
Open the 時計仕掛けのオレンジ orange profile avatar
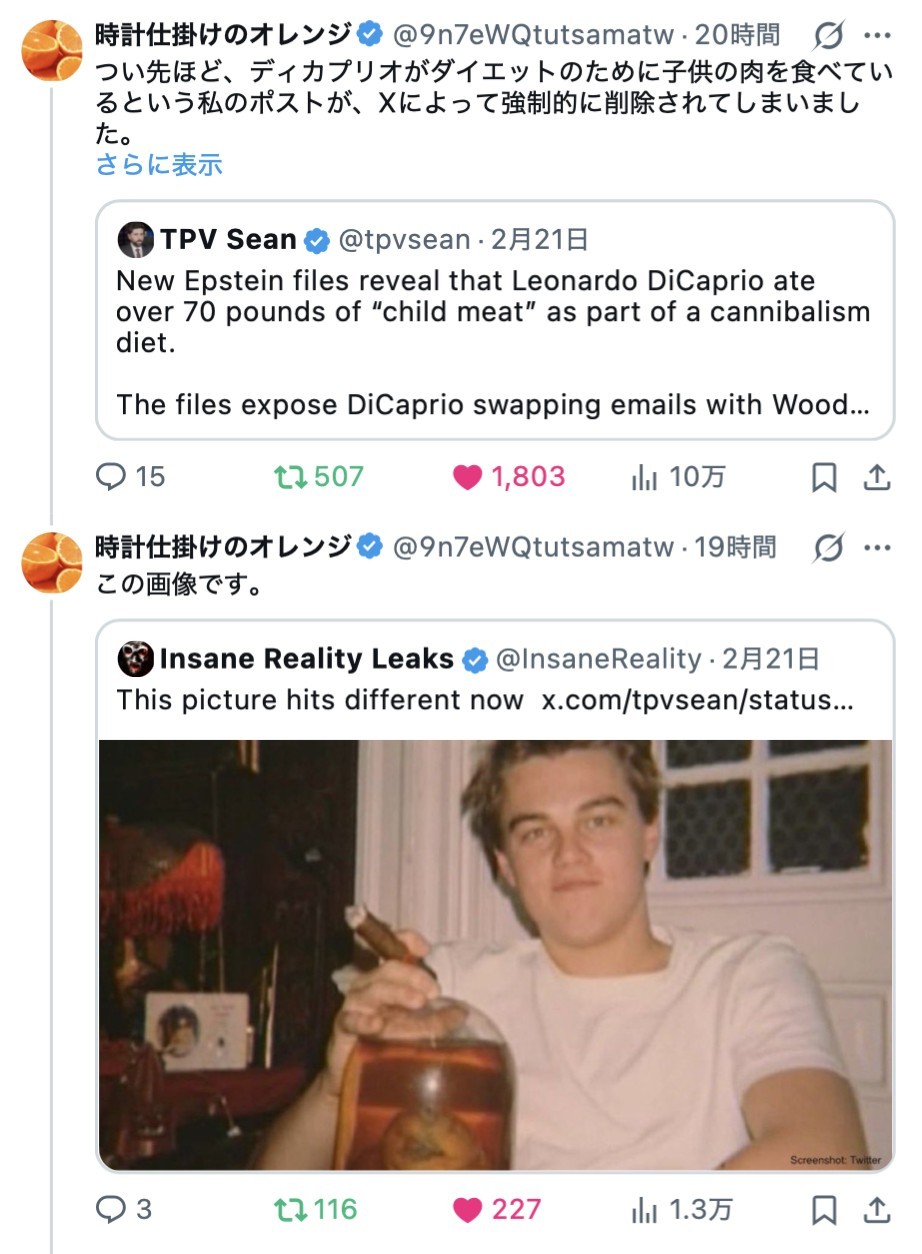click(52, 50)
